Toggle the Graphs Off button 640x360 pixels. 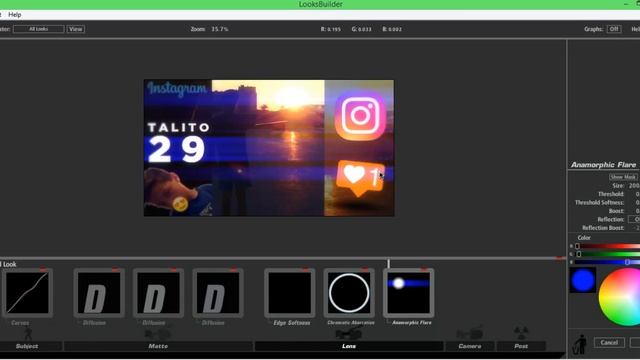pos(614,29)
